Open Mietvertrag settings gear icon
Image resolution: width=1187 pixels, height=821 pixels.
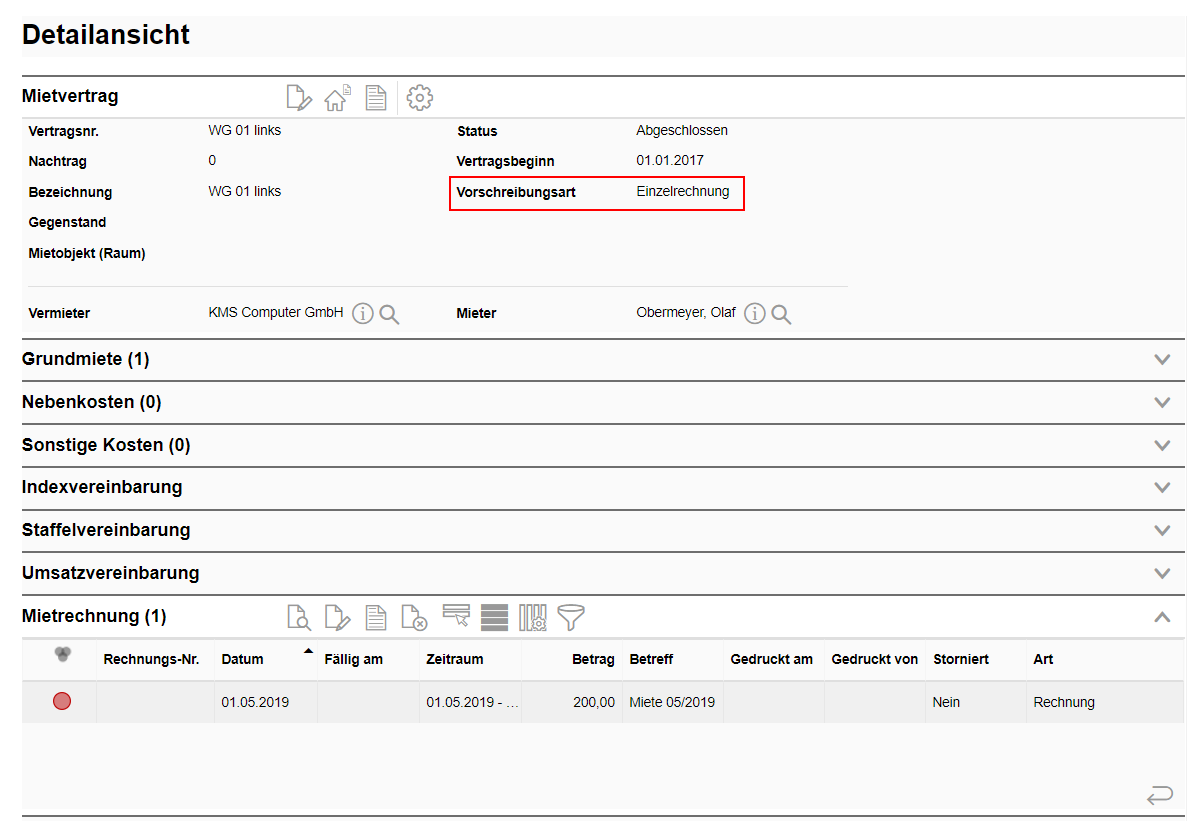(420, 98)
